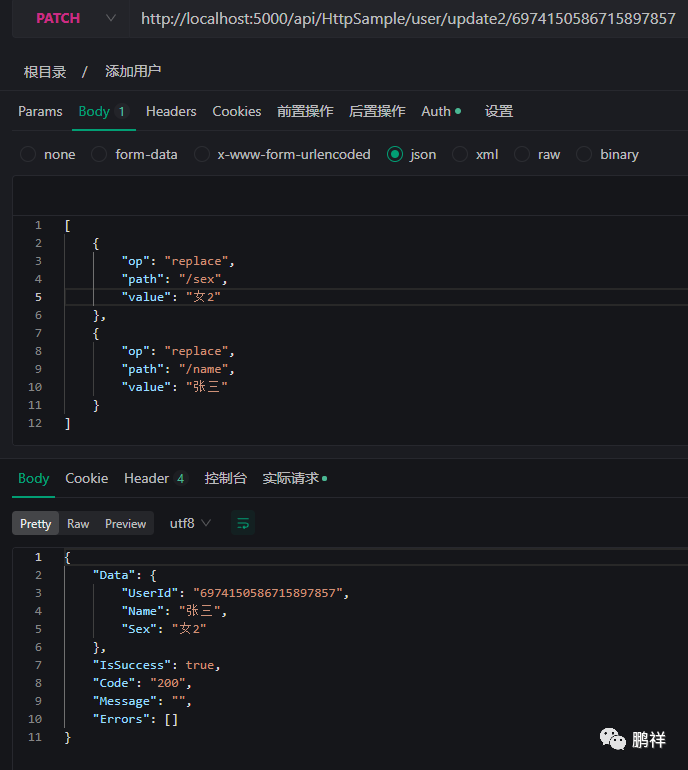Click the first "op": "replace" line
This screenshot has height=770, width=688.
178,261
